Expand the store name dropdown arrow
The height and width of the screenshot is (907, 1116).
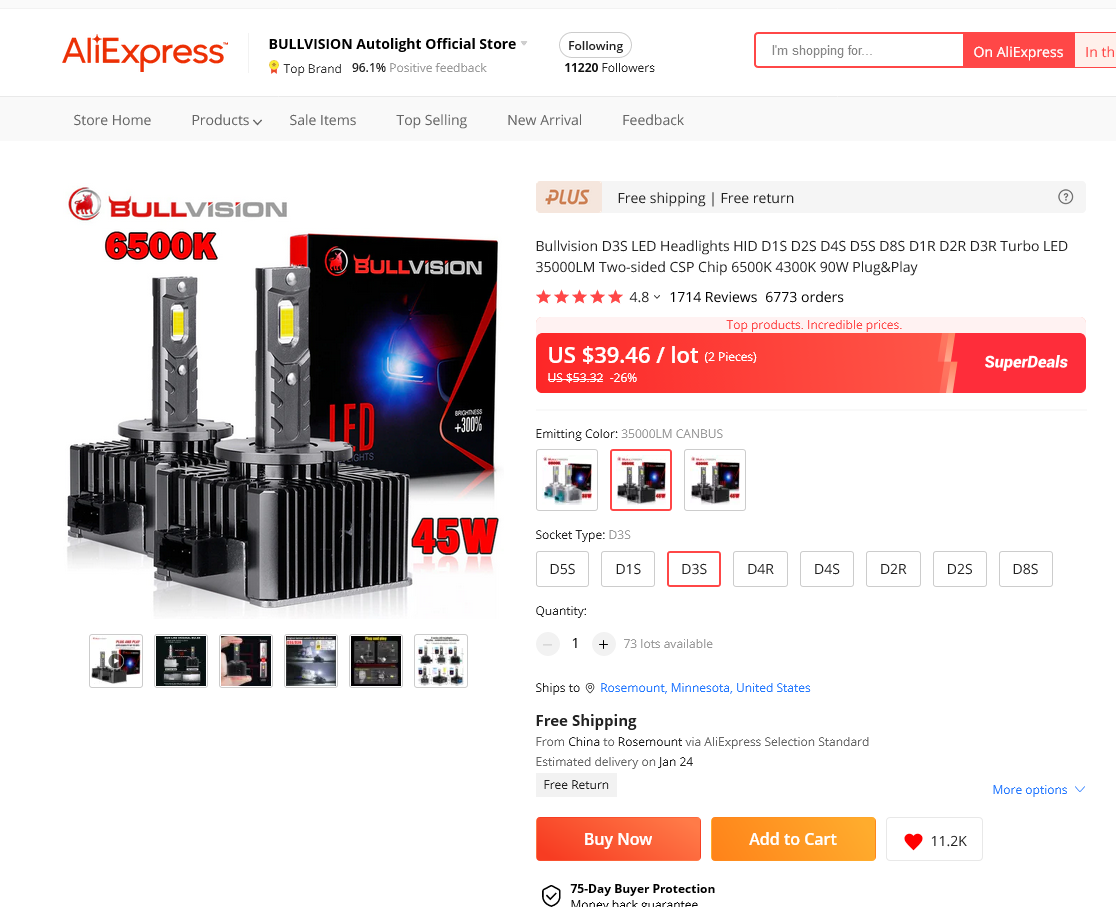pyautogui.click(x=524, y=43)
